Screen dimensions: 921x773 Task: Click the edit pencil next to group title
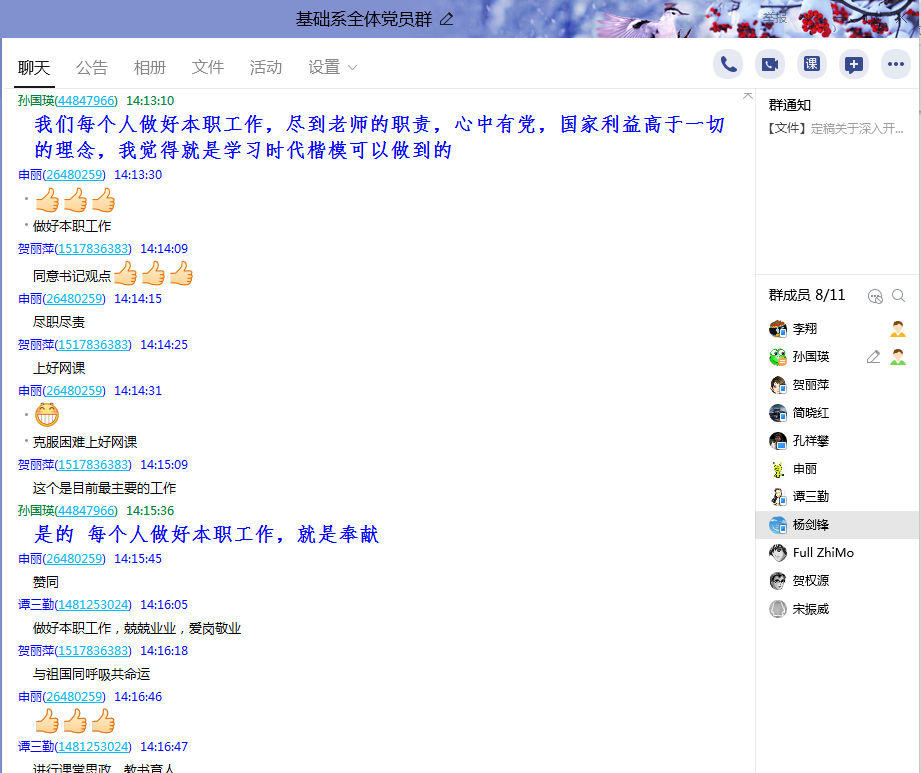tap(447, 19)
